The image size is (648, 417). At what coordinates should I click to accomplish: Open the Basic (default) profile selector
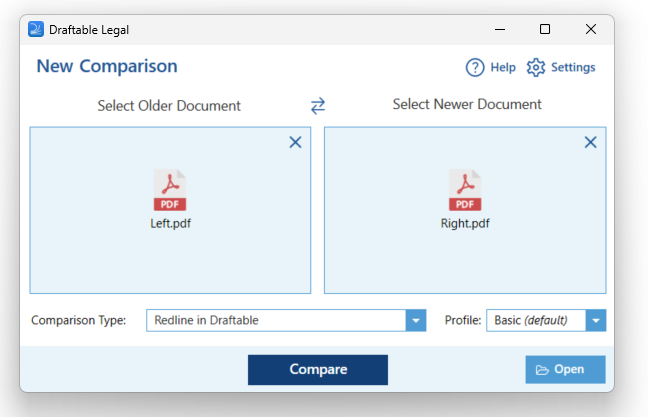546,320
